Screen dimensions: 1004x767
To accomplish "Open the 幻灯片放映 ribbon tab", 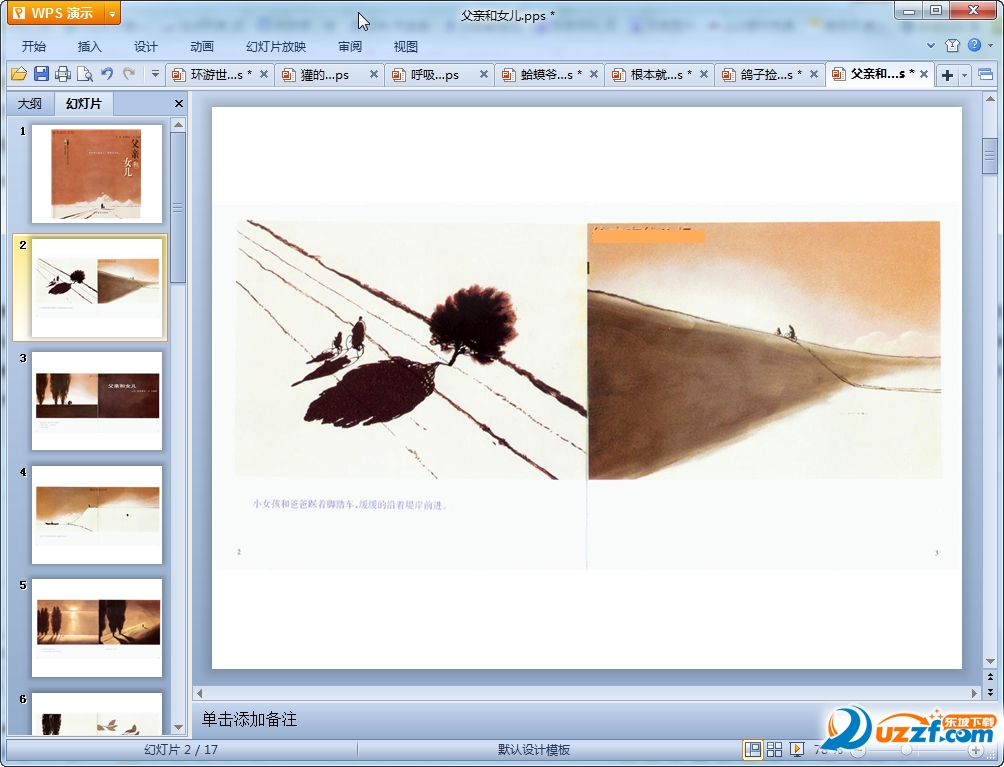I will [x=276, y=47].
